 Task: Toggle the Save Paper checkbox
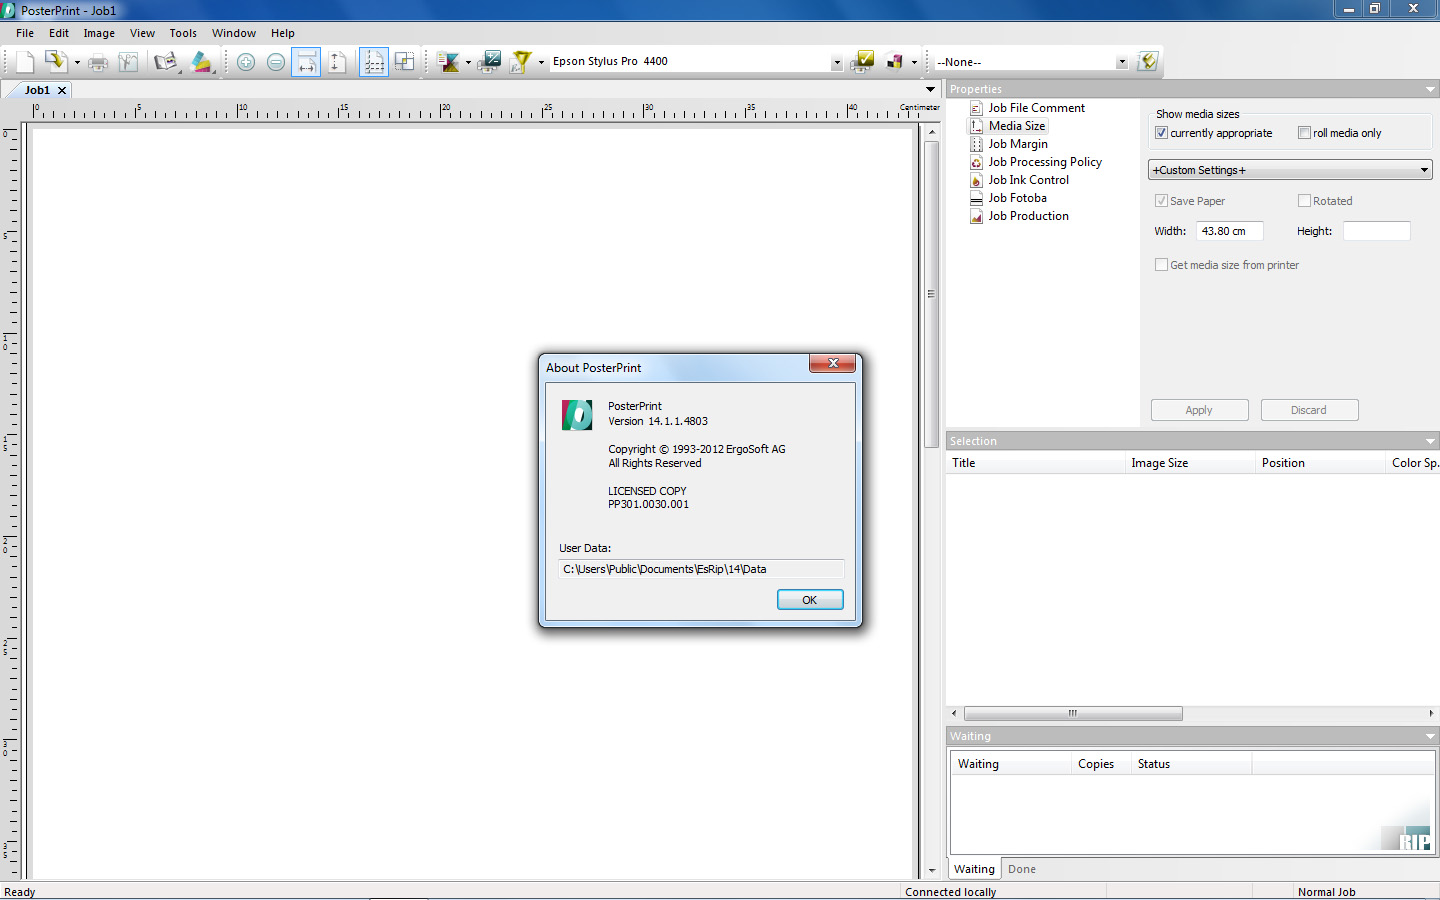tap(1161, 201)
